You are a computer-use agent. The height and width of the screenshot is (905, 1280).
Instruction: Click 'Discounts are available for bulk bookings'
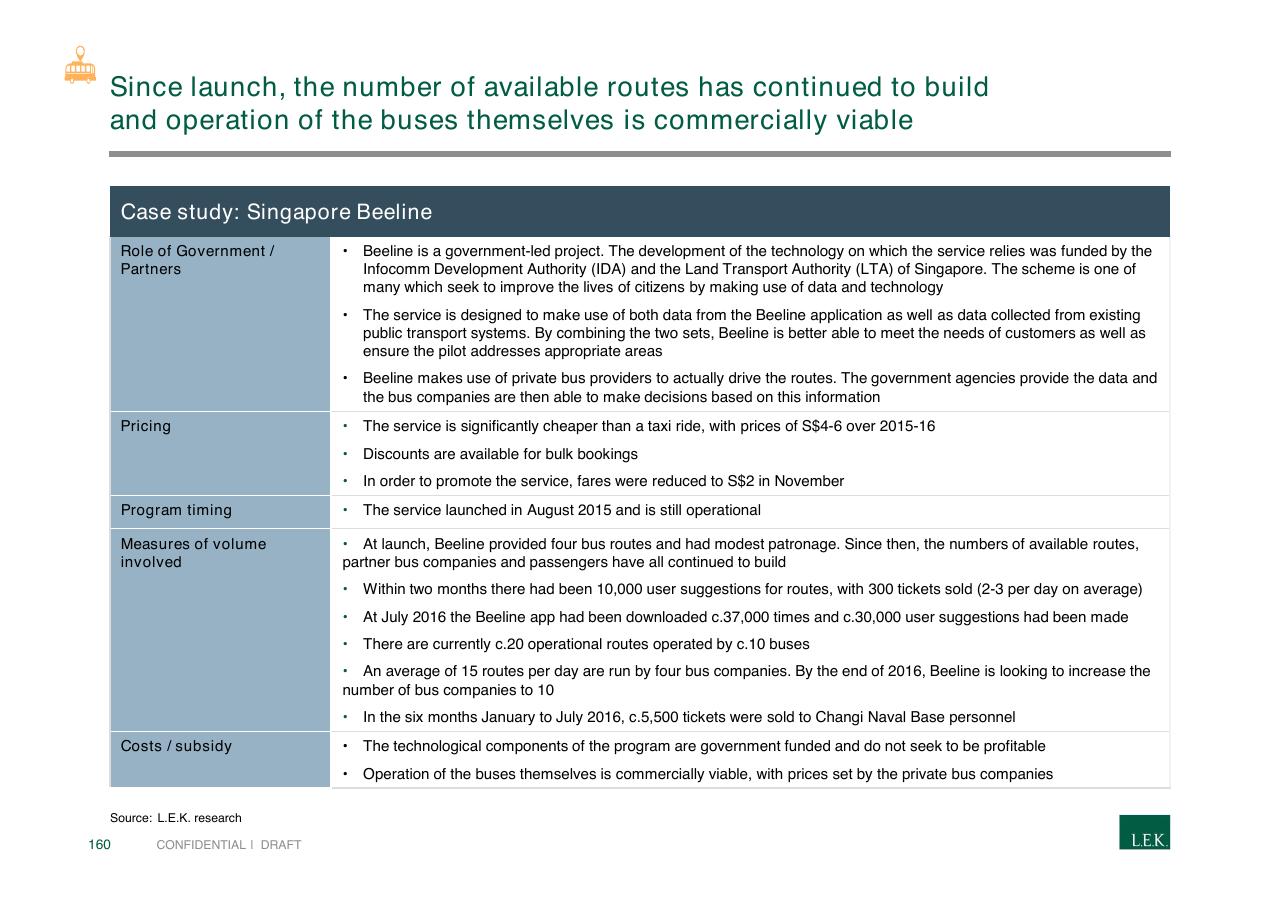point(500,454)
